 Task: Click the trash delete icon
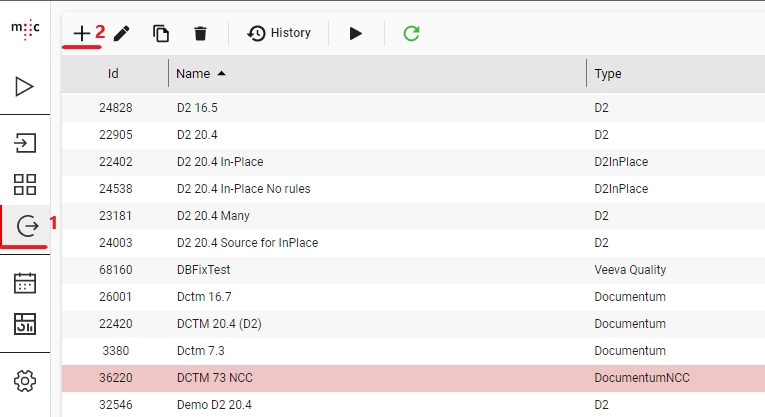[200, 33]
